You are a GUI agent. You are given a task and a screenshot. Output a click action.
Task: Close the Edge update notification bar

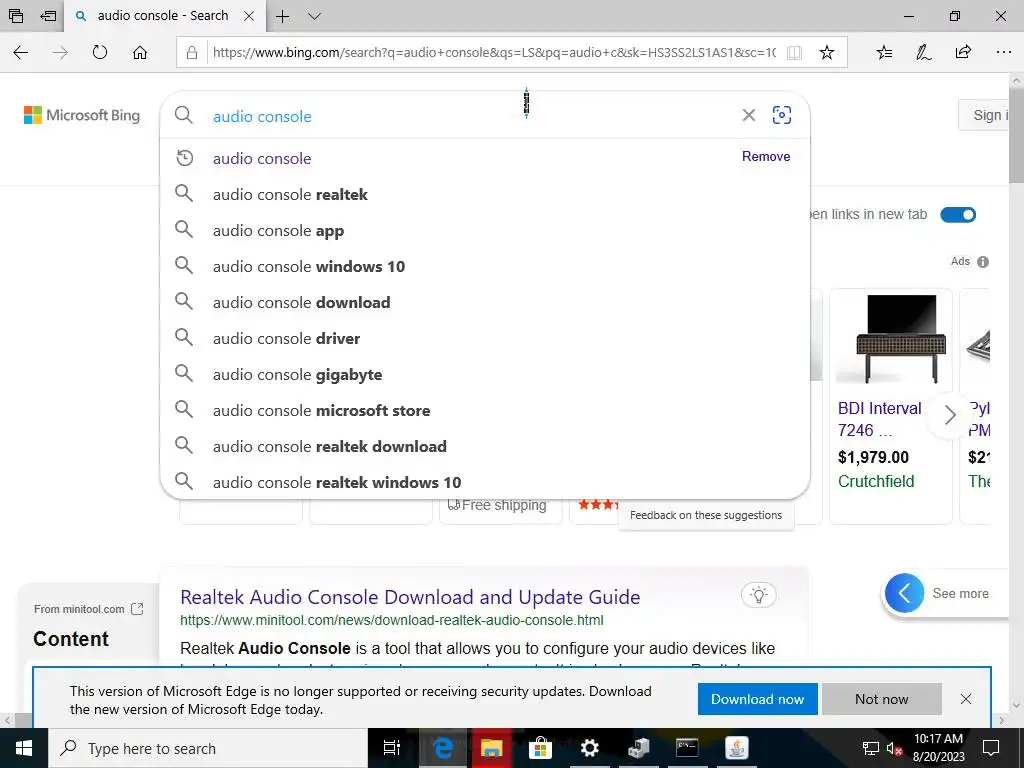966,699
